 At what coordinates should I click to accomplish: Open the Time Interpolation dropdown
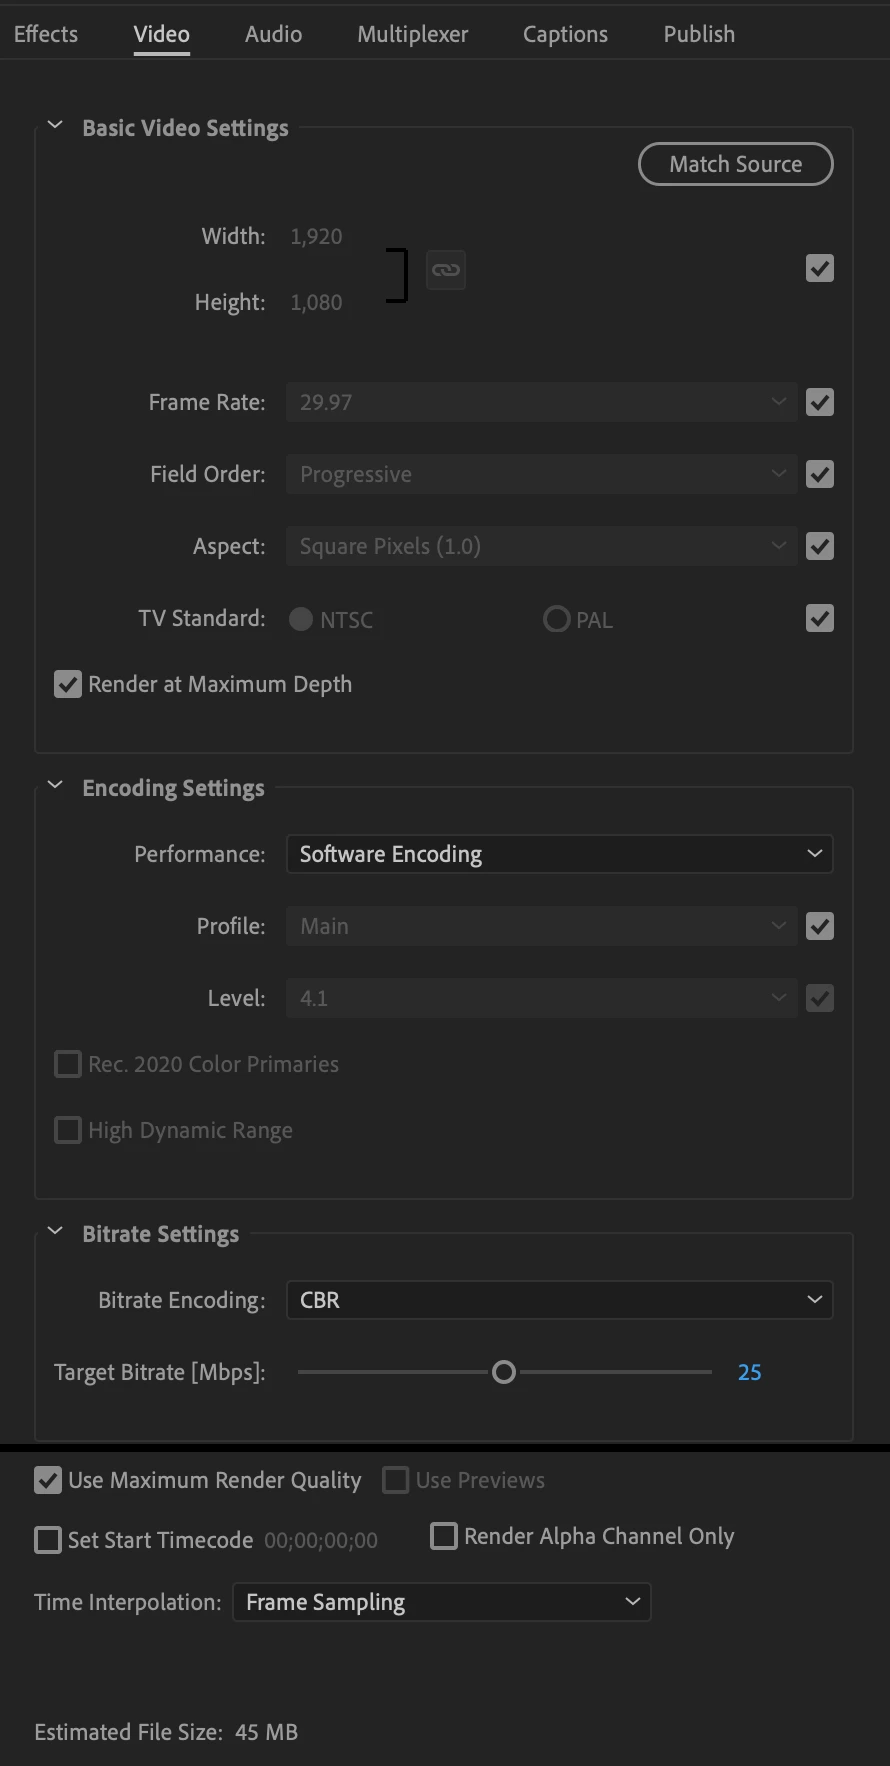(x=442, y=1602)
